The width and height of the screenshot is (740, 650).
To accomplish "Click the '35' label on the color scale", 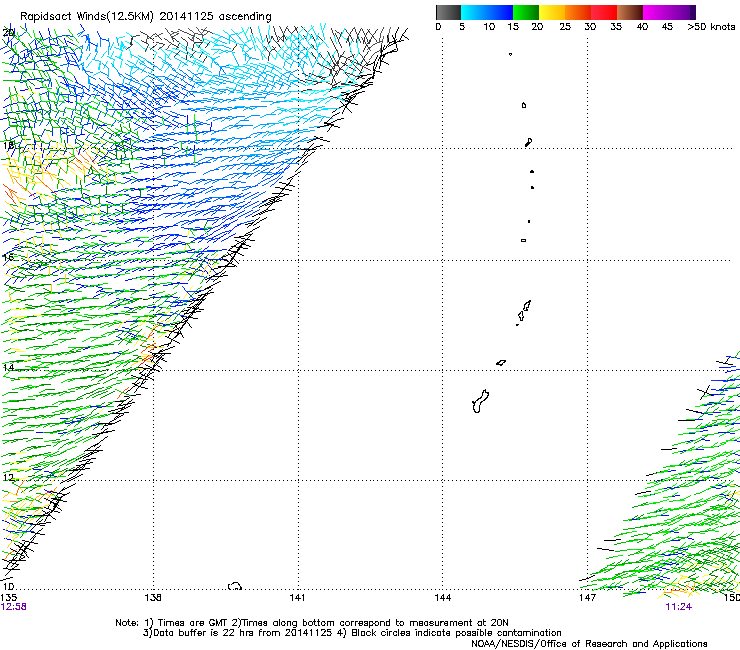I will pos(616,27).
